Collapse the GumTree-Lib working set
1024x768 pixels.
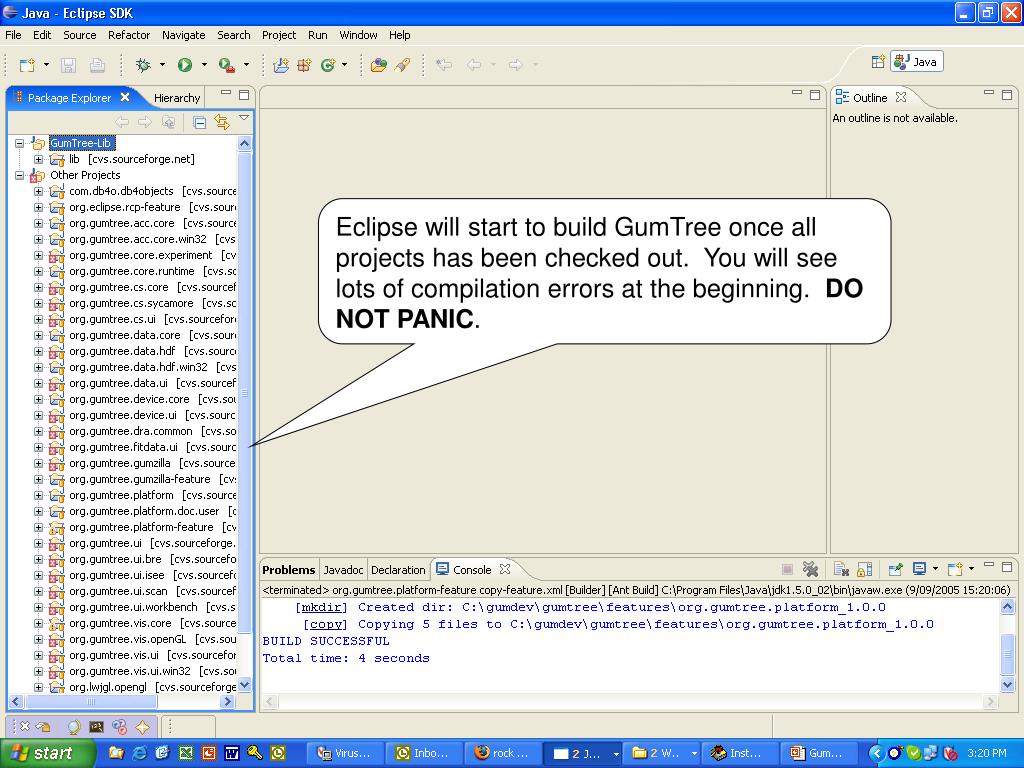pyautogui.click(x=20, y=143)
